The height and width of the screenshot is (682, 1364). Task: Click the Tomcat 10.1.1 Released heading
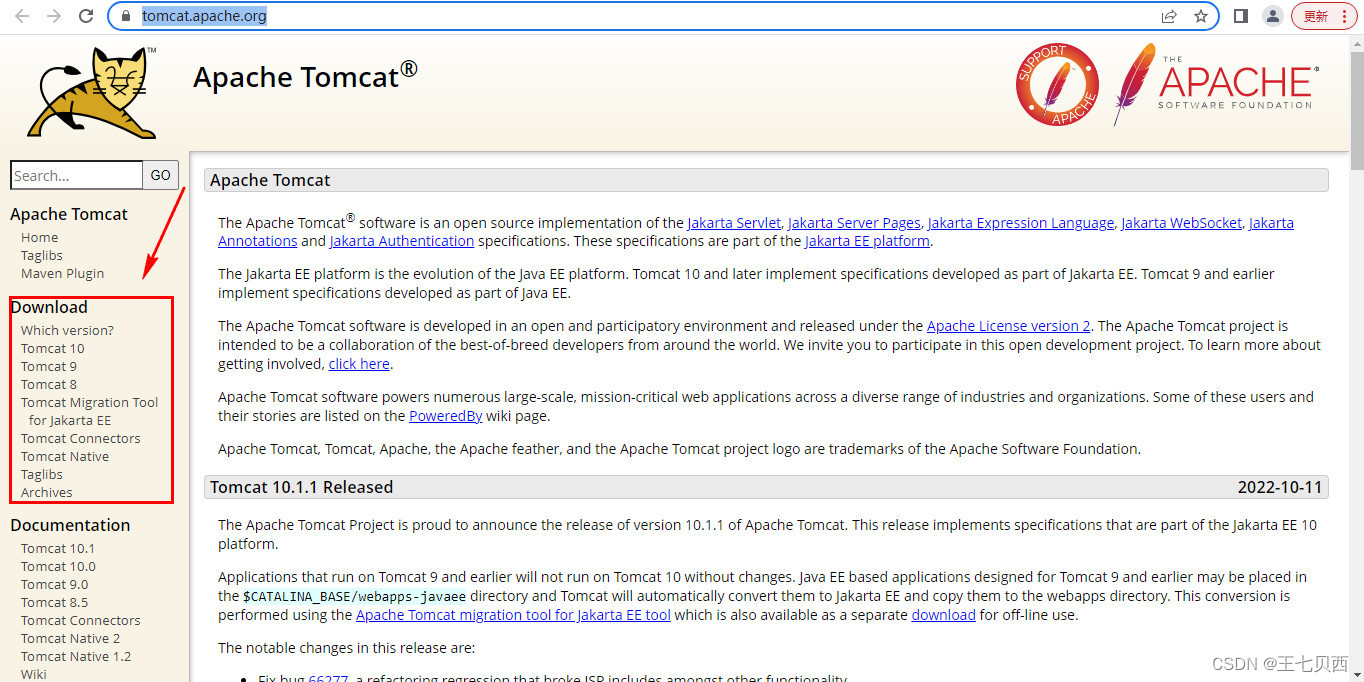coord(302,487)
